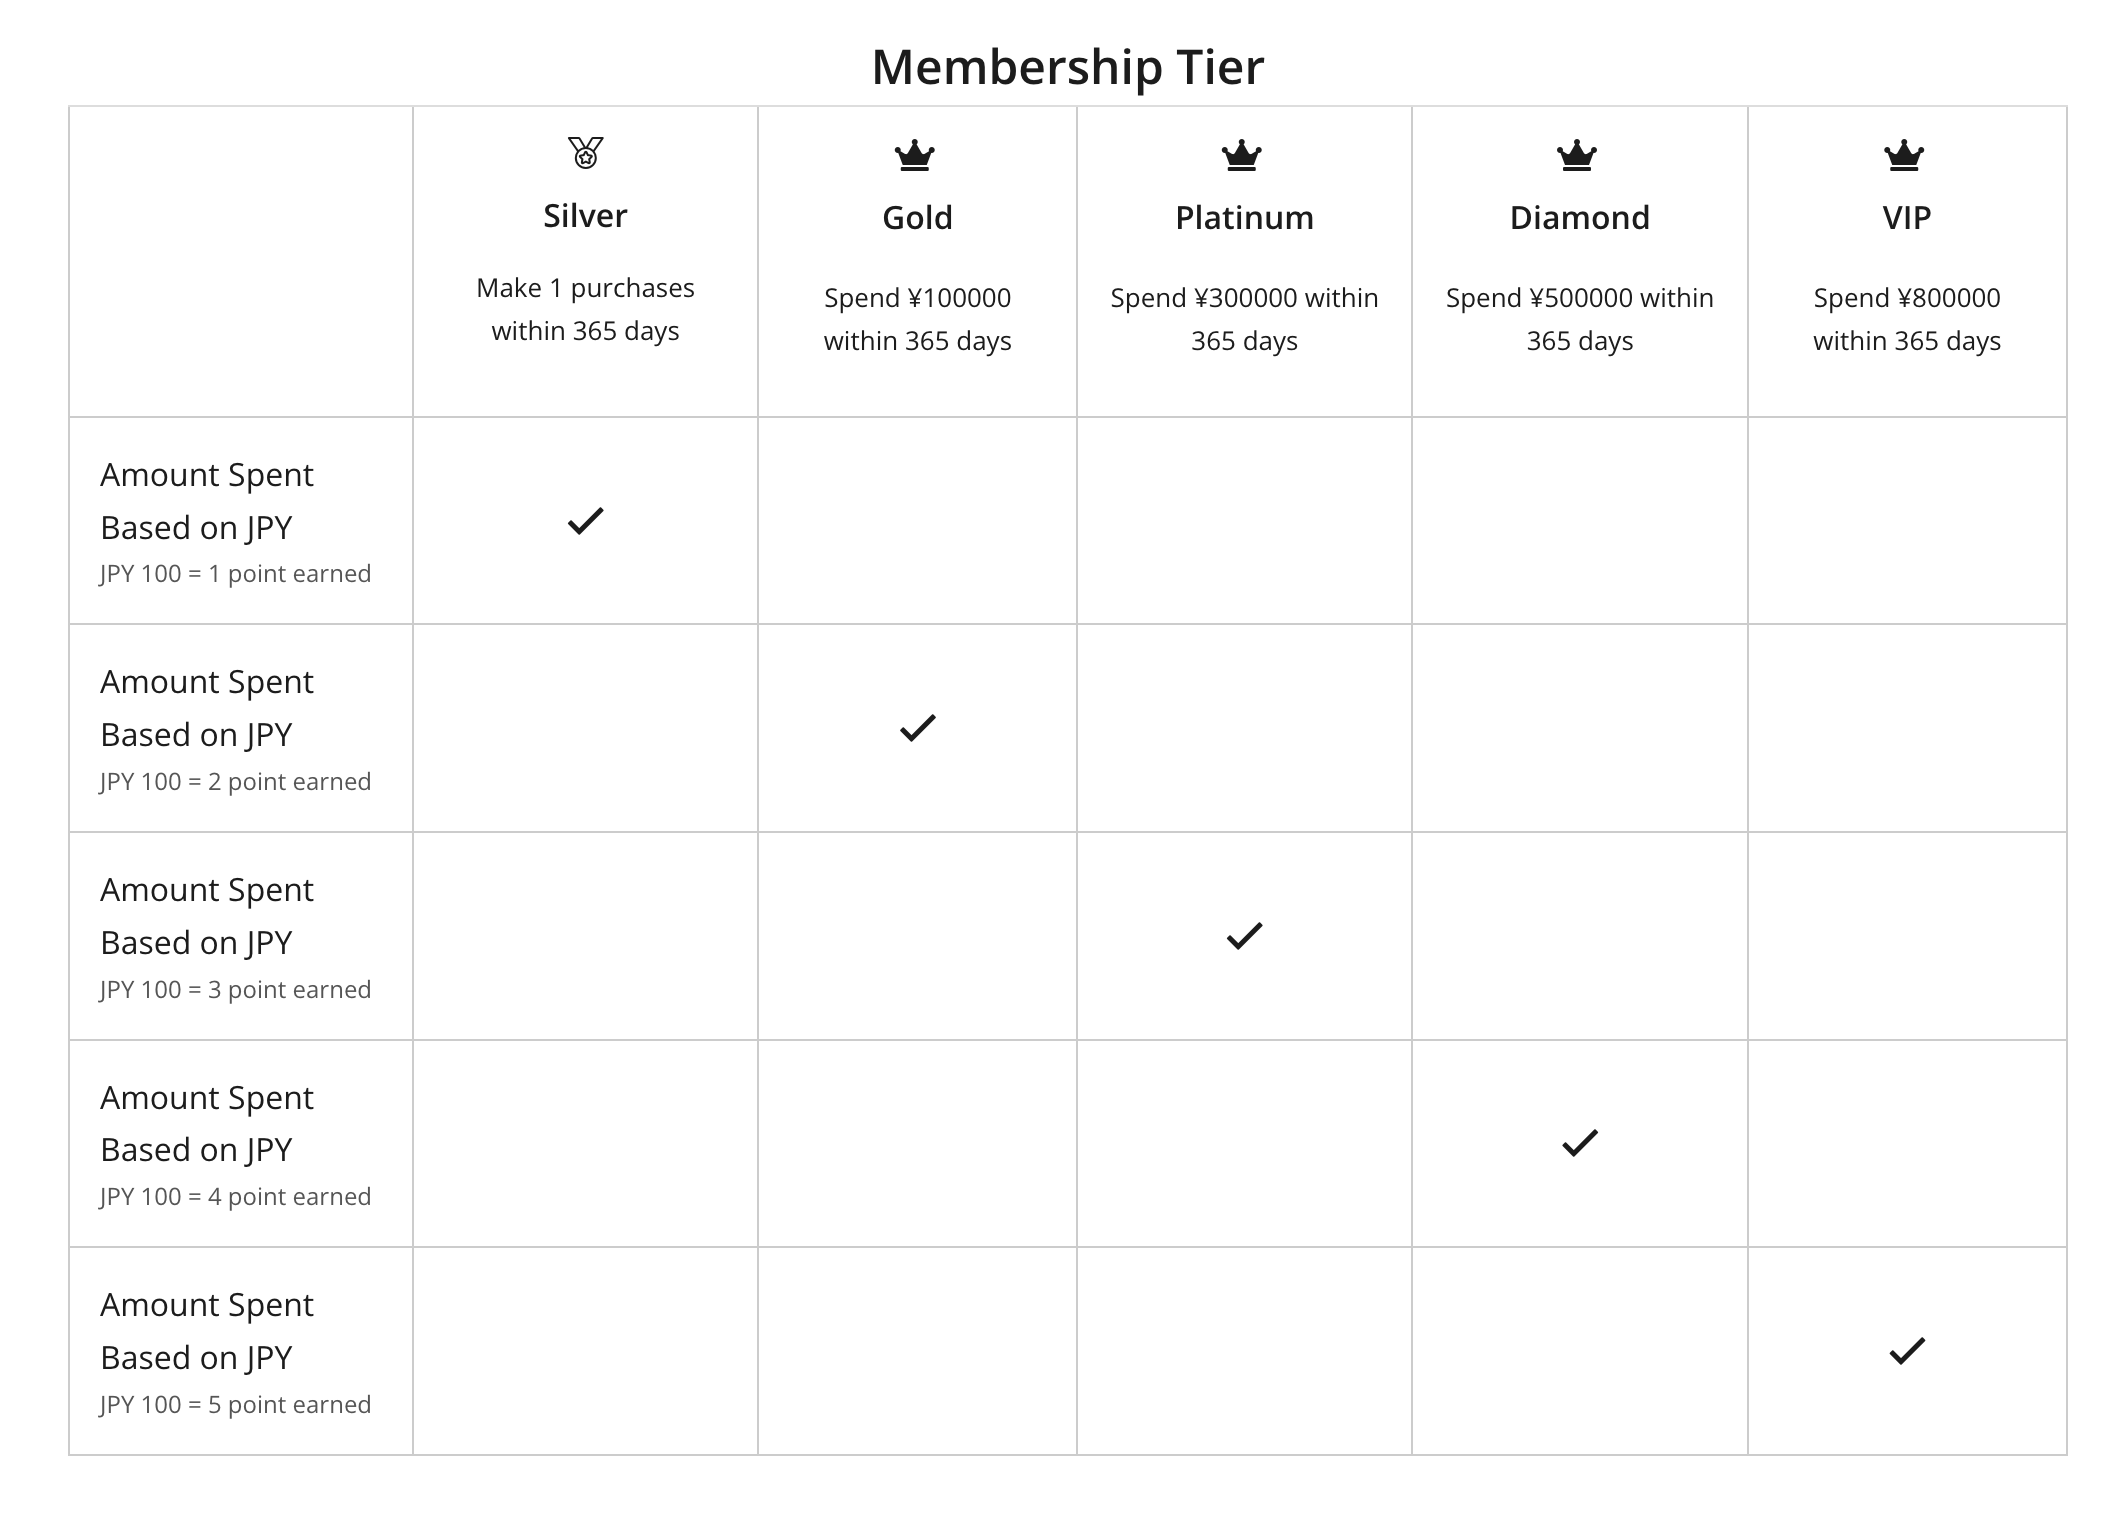Click 'JPY 100 = 1 point earned' text
The image size is (2128, 1514).
coord(236,574)
